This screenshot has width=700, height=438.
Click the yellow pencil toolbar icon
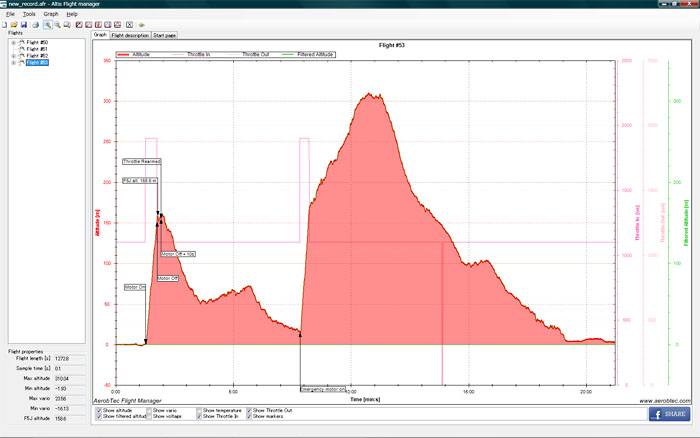[x=141, y=25]
